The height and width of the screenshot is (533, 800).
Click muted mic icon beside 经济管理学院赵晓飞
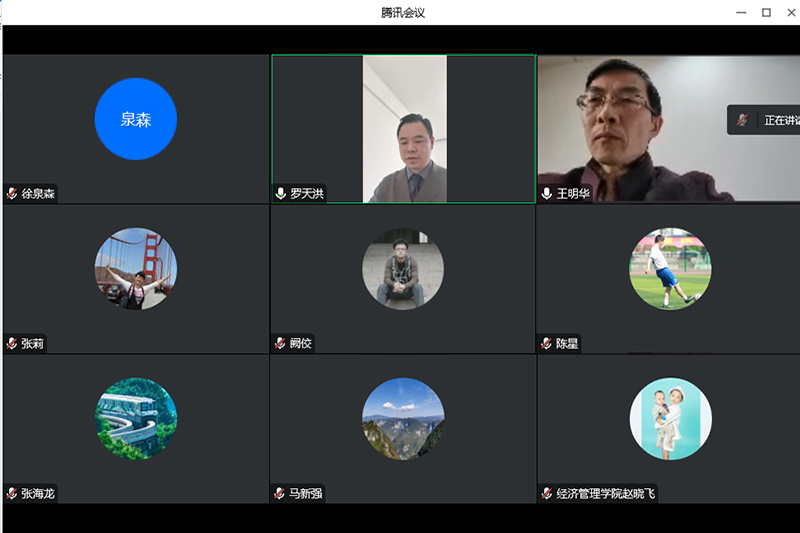click(x=547, y=494)
